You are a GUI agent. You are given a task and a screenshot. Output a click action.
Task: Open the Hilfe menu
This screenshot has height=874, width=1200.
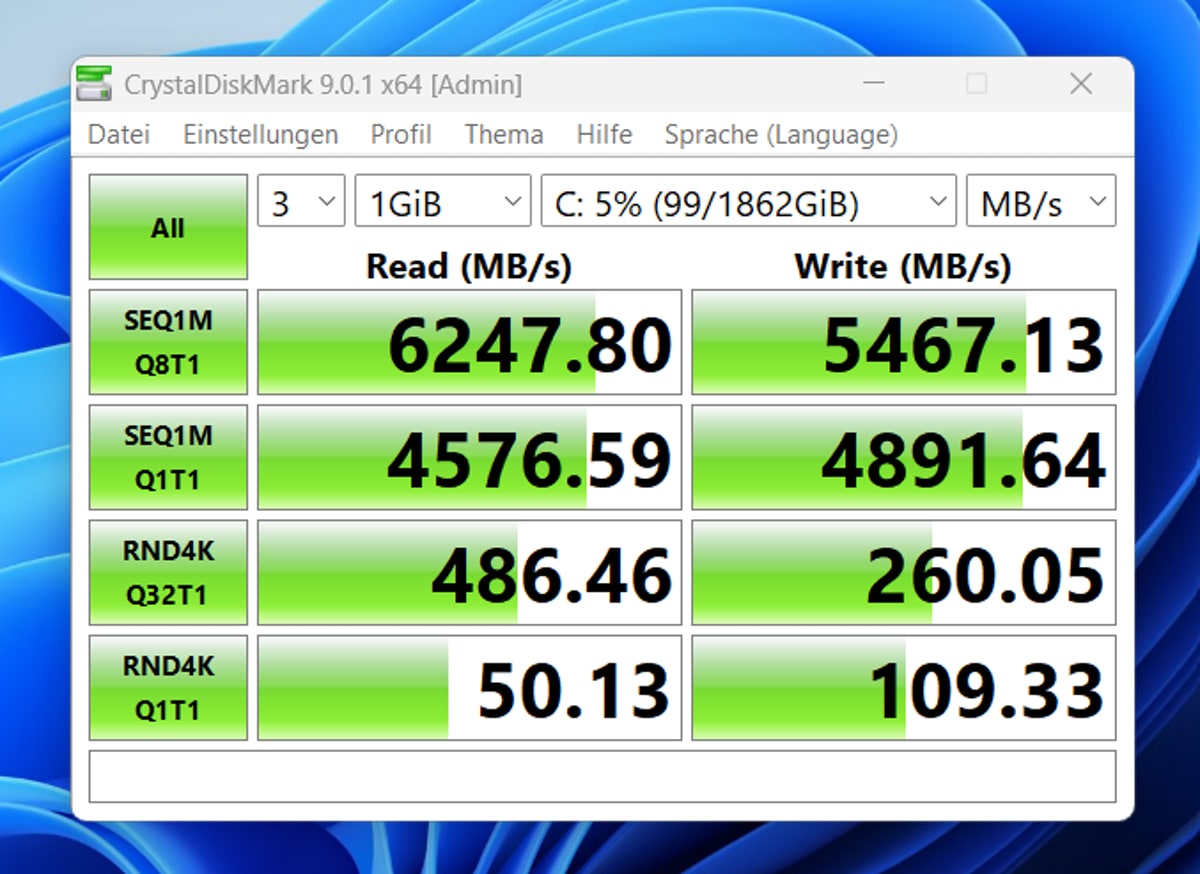[x=604, y=135]
